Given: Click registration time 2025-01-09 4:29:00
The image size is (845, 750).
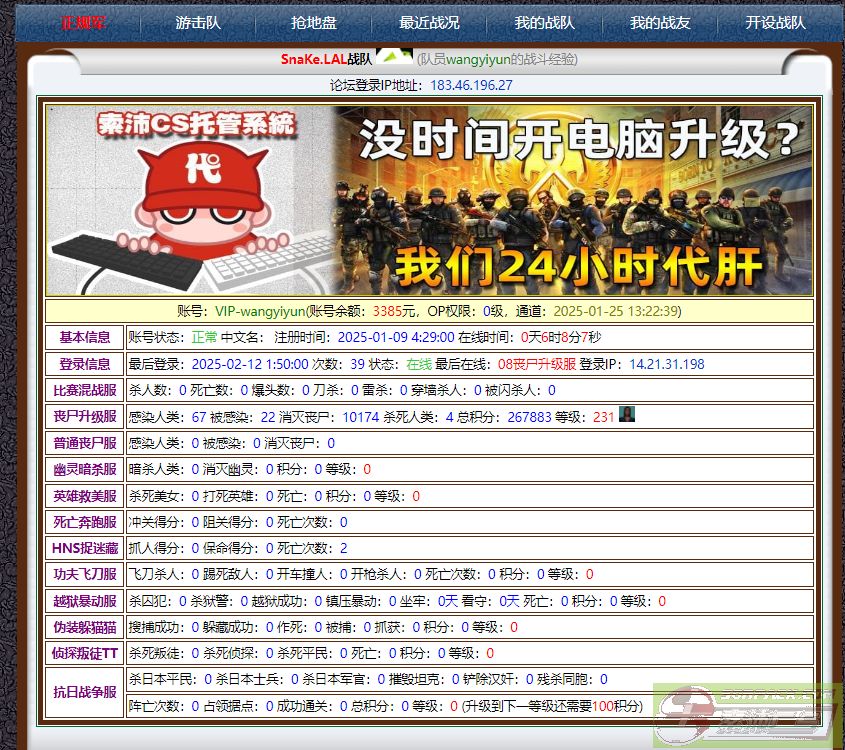Looking at the screenshot, I should point(396,337).
